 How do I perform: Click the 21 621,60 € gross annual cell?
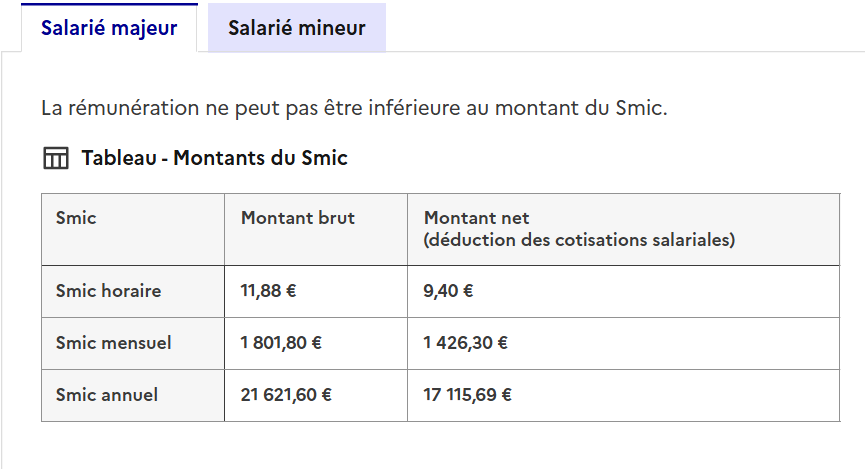click(316, 395)
